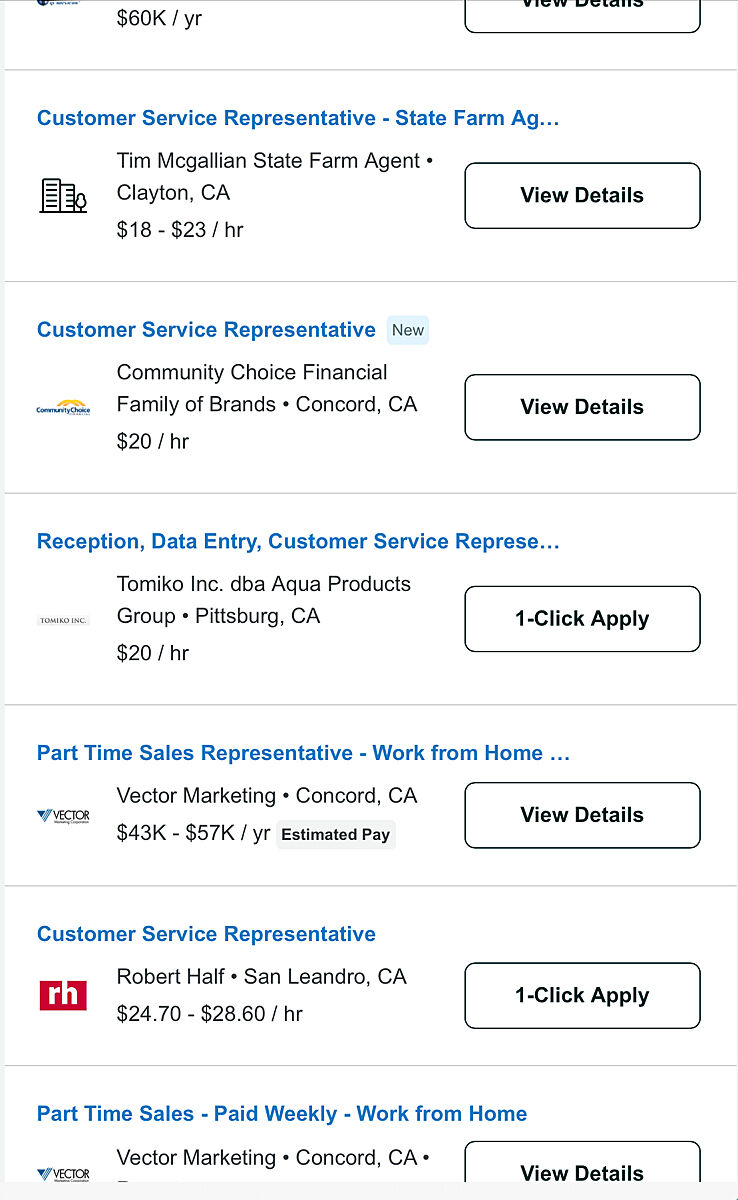Viewport: 738px width, 1200px height.
Task: Click the Estimated Pay label
Action: 335,834
